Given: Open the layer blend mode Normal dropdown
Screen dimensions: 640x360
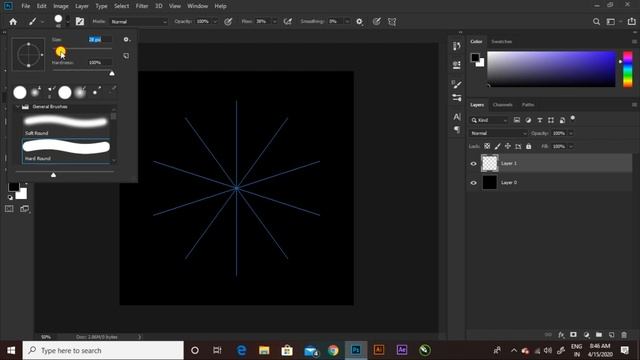Looking at the screenshot, I should tap(499, 133).
